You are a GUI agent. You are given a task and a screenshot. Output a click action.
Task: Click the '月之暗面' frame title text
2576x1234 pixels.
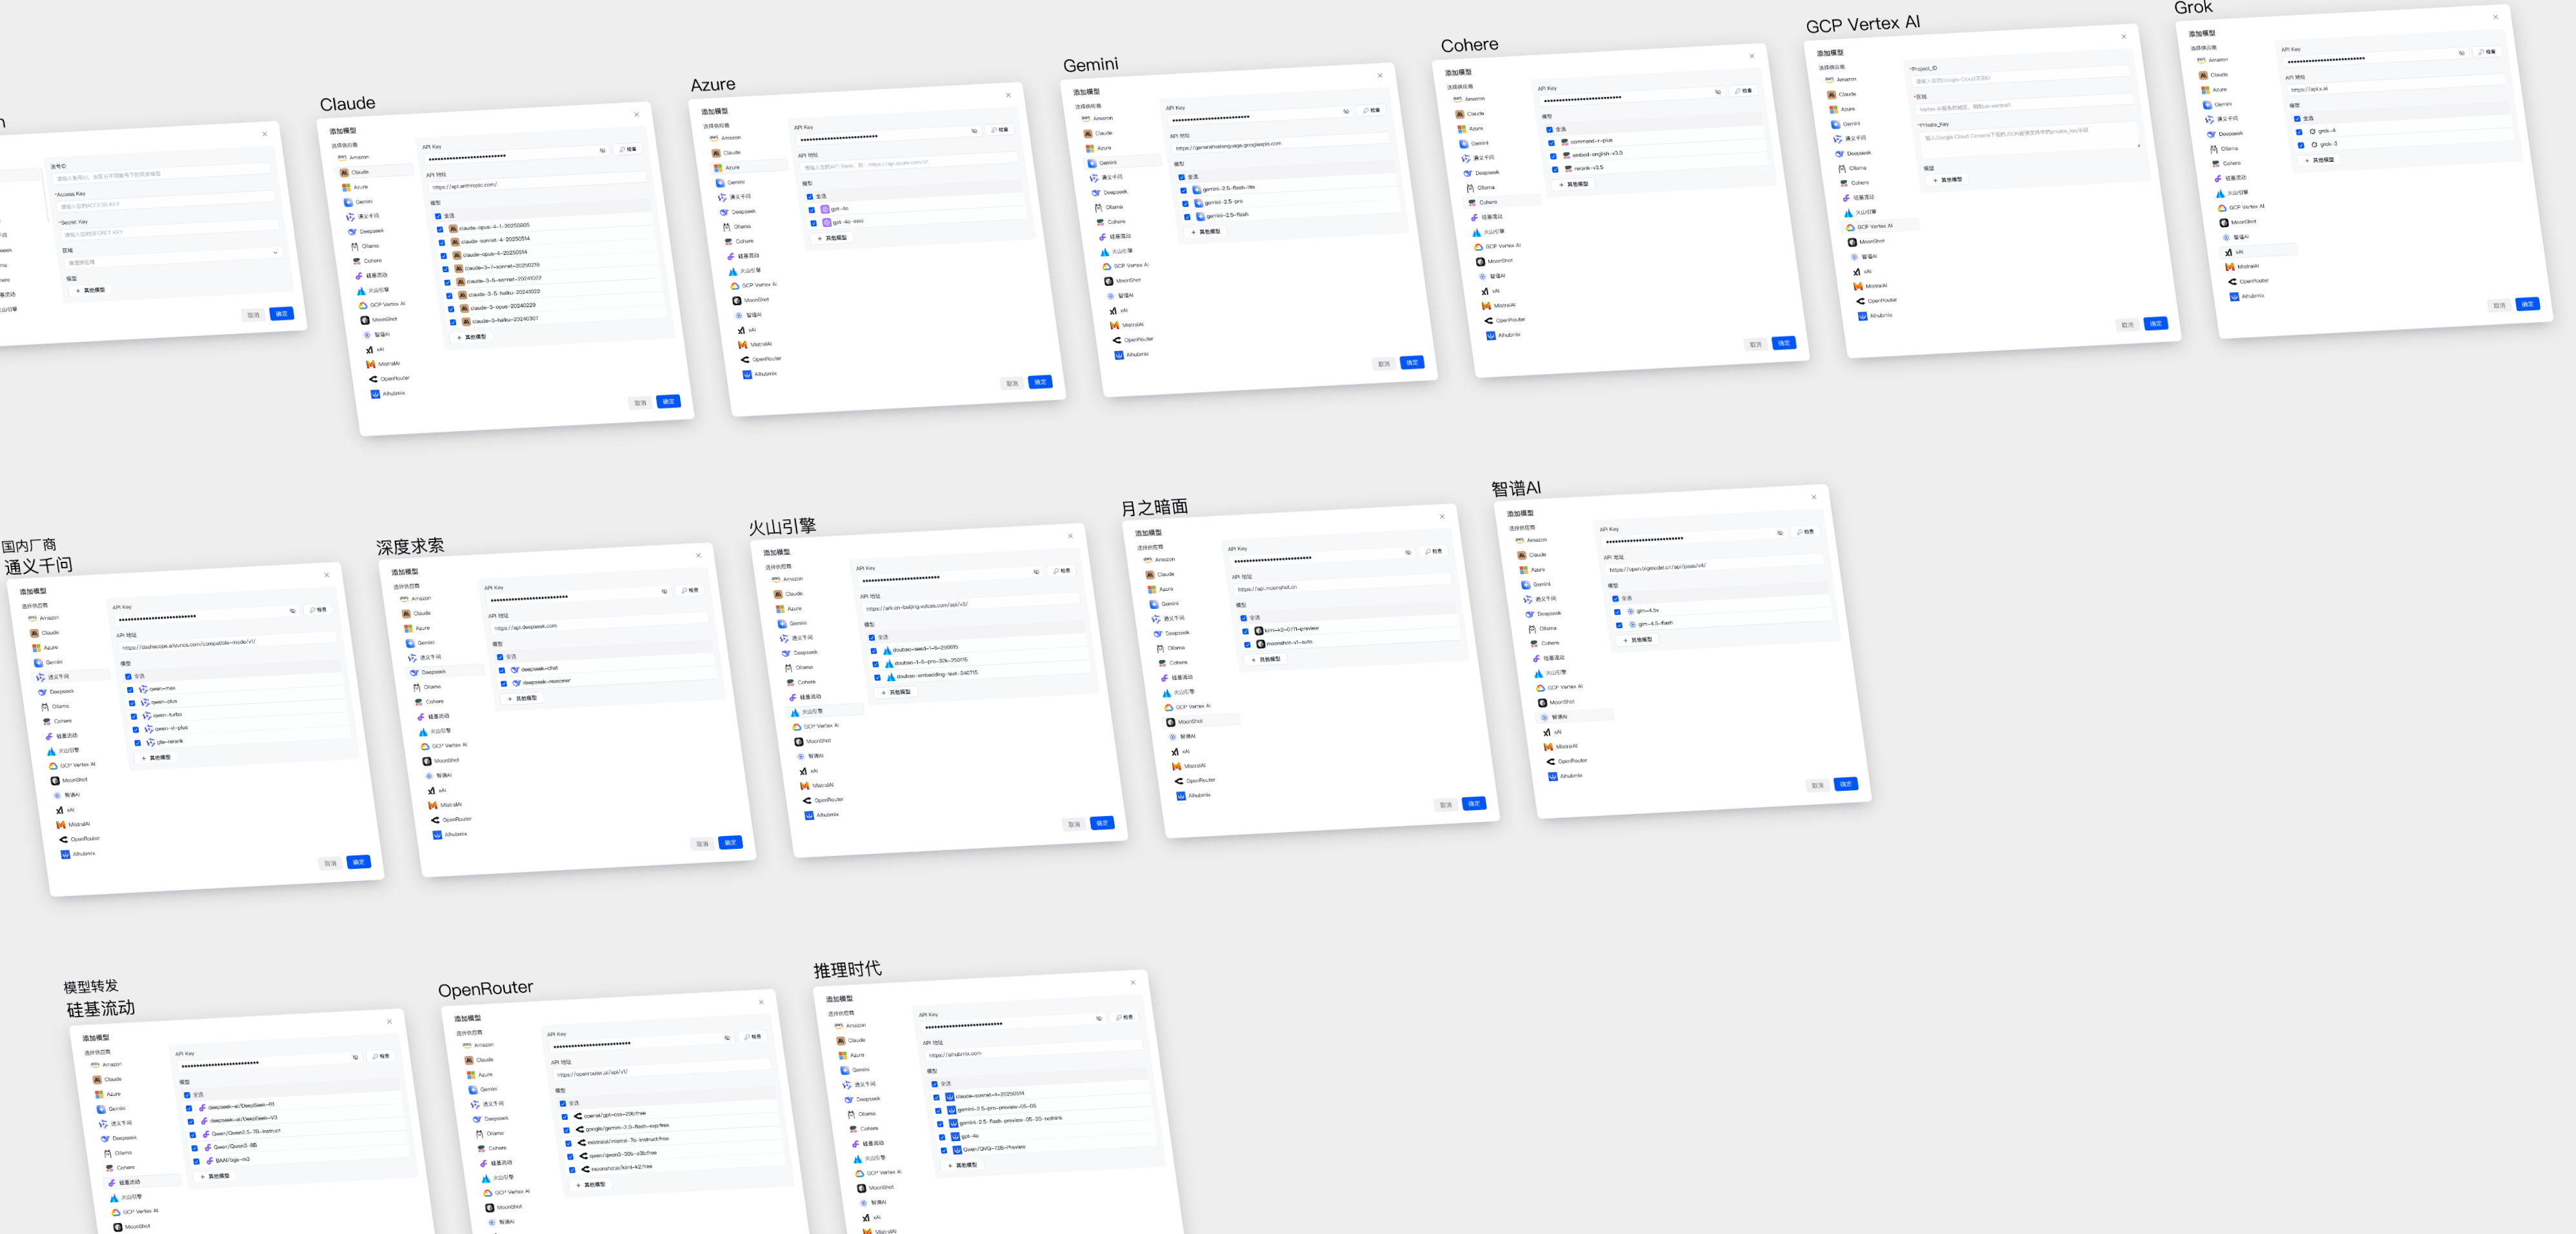click(1154, 508)
